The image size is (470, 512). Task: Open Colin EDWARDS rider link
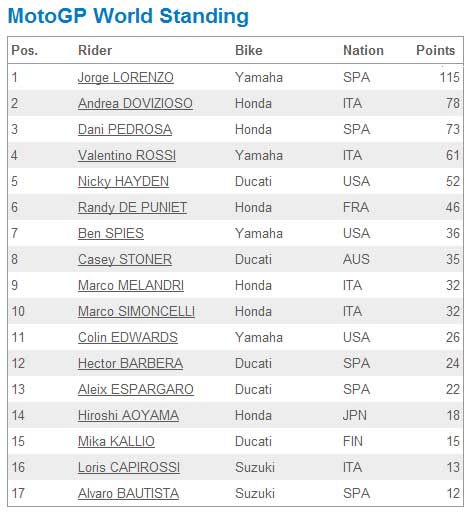click(128, 337)
